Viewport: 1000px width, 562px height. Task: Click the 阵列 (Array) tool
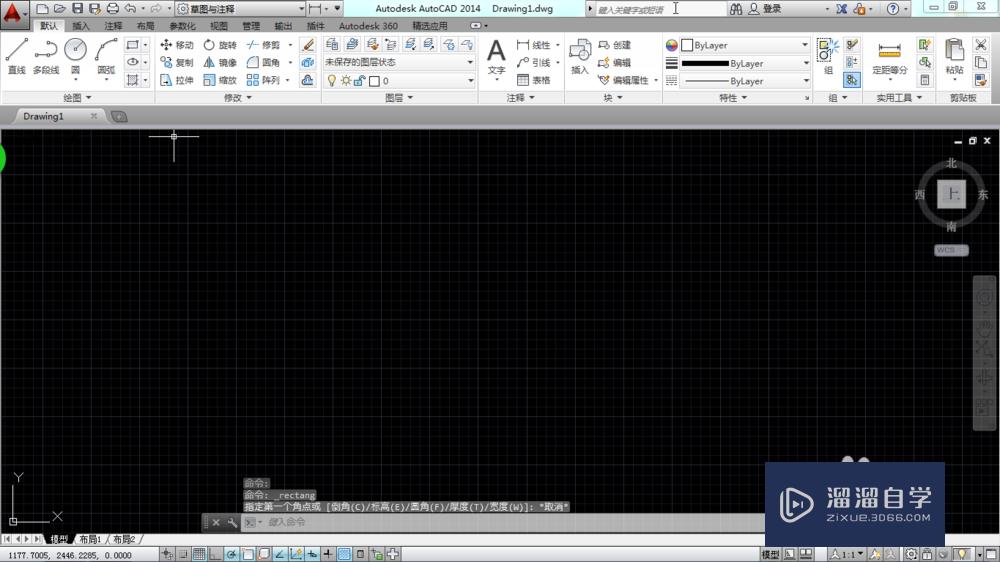[263, 80]
